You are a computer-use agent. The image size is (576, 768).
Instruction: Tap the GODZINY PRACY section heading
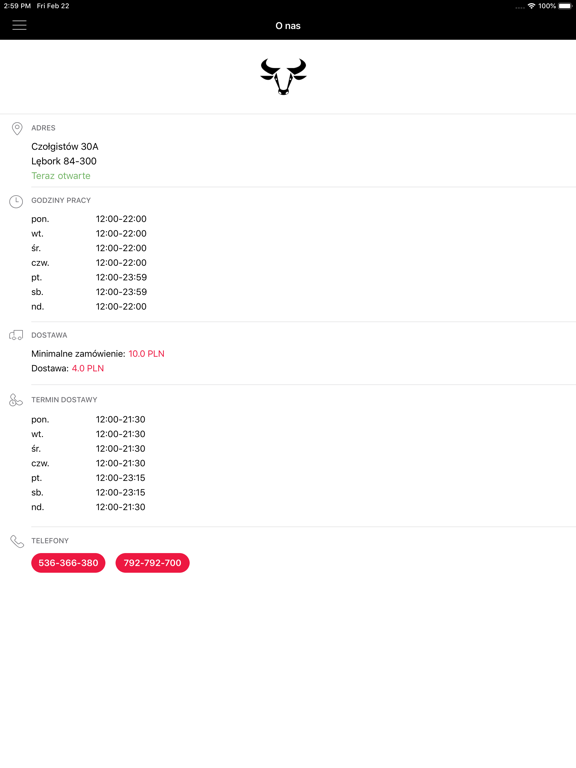pos(61,200)
